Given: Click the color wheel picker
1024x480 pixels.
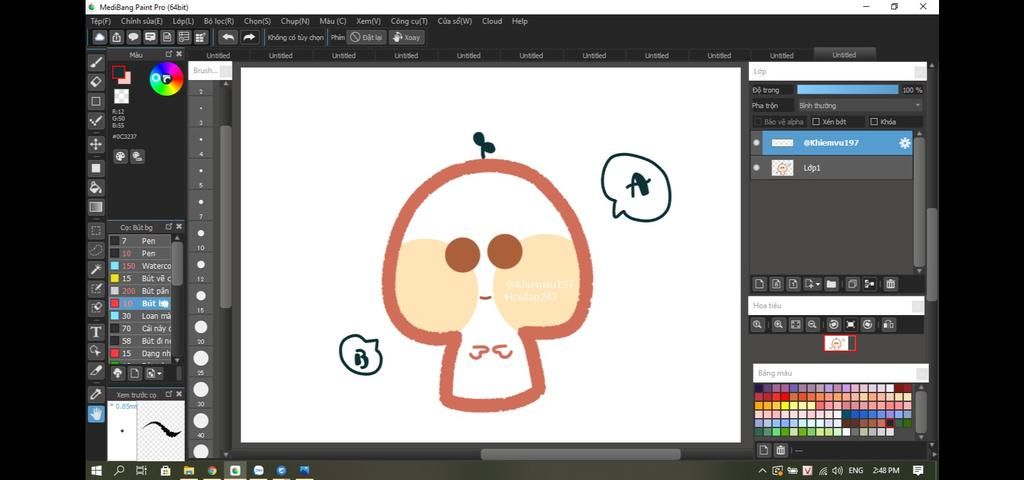Looking at the screenshot, I should 166,79.
